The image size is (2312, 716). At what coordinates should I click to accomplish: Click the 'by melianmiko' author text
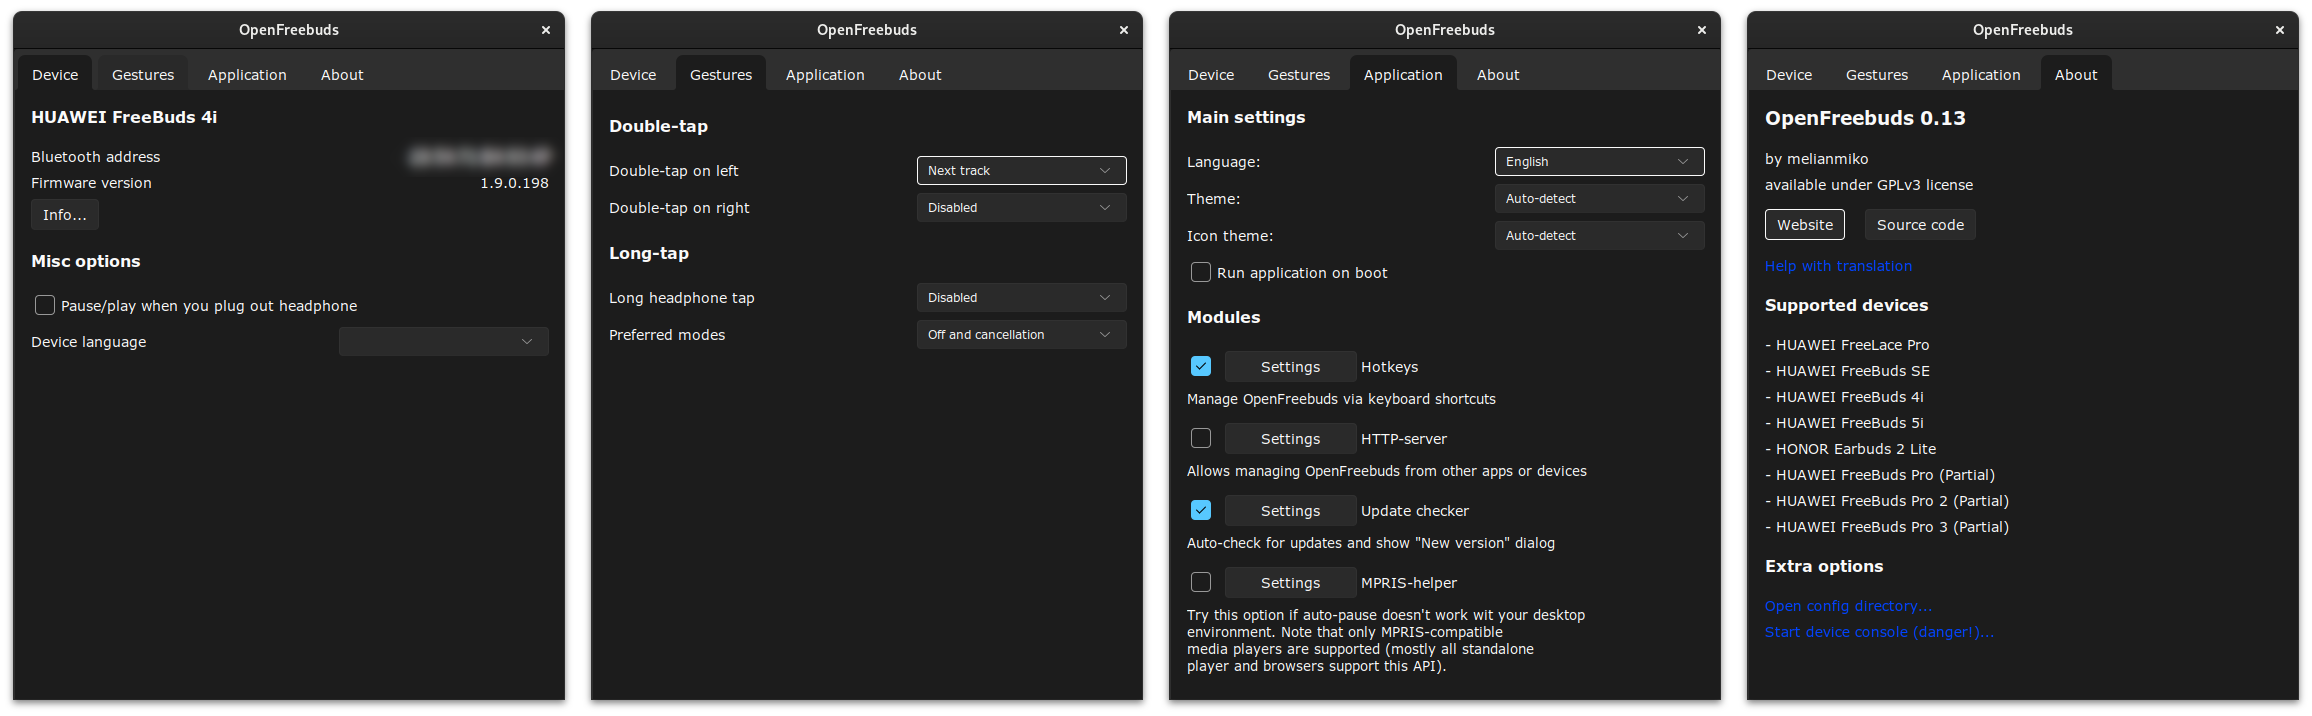(x=1816, y=159)
